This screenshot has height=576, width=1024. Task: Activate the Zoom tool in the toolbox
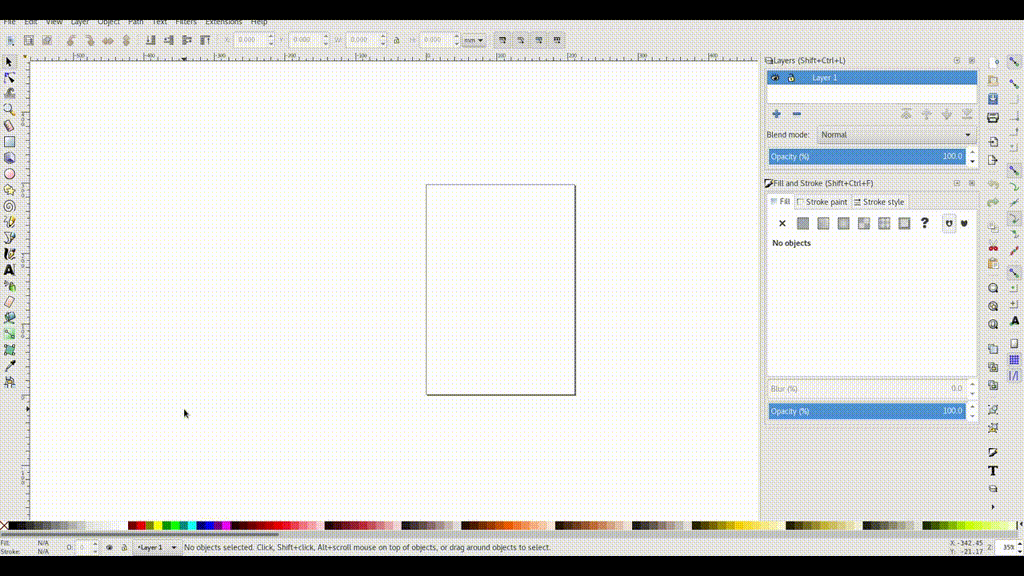coord(9,110)
